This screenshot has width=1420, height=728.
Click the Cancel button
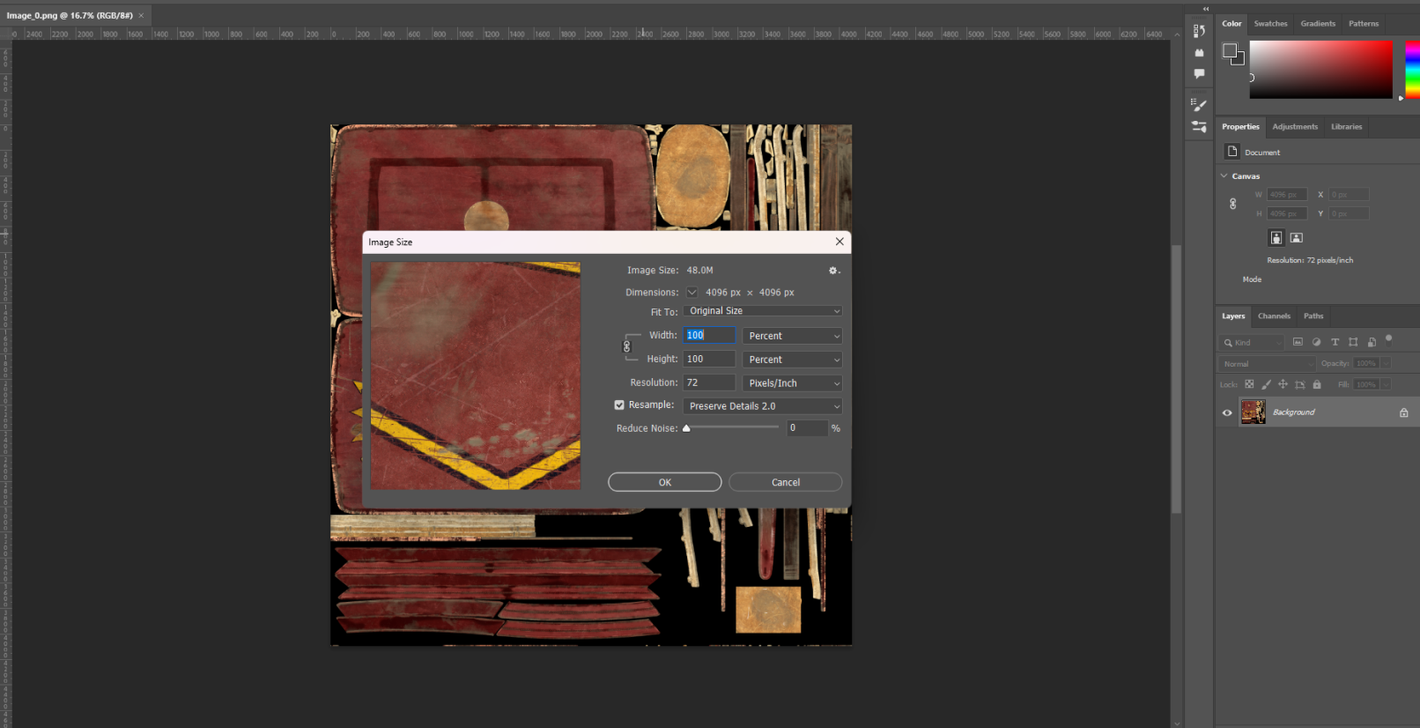point(786,482)
